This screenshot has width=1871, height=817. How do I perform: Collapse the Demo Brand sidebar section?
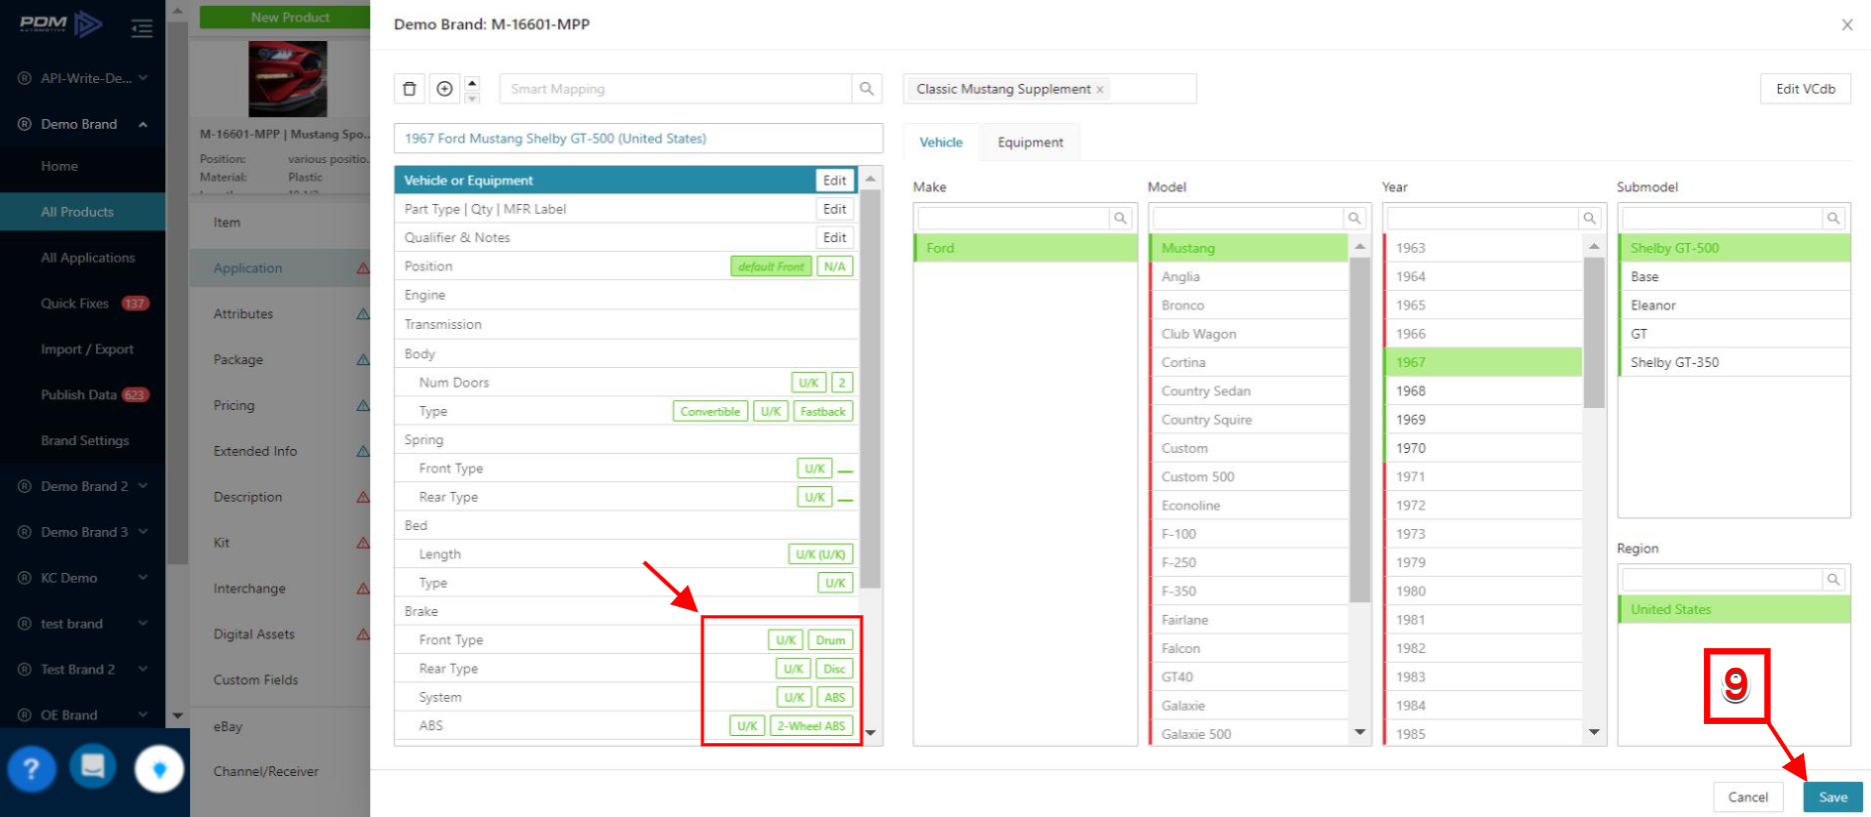click(x=143, y=124)
